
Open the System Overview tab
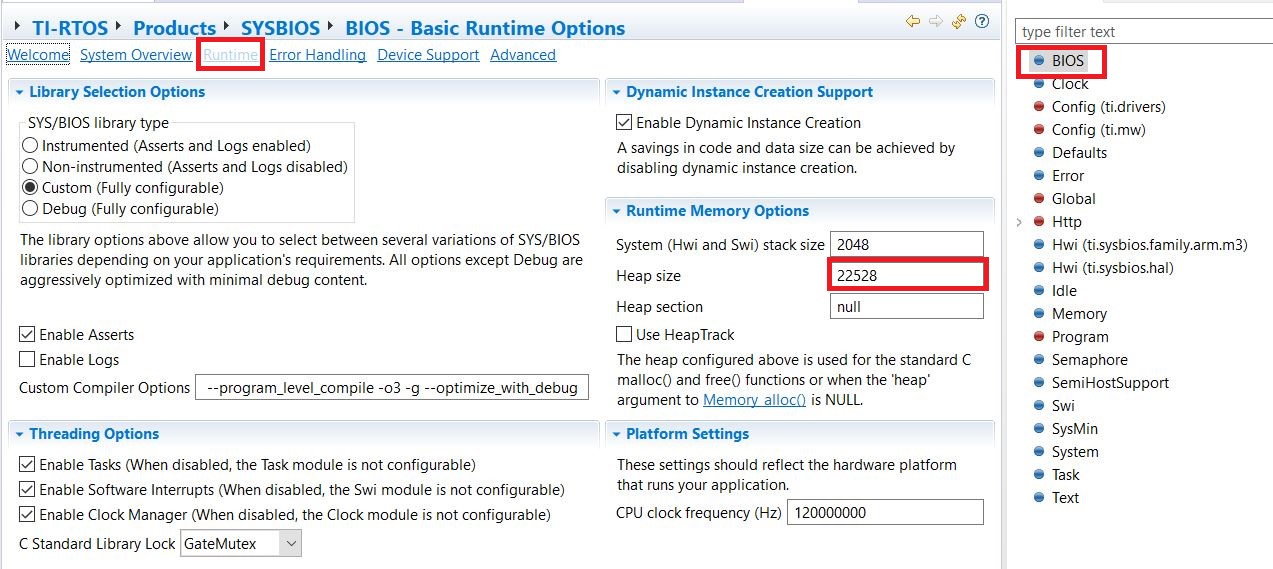(x=136, y=55)
